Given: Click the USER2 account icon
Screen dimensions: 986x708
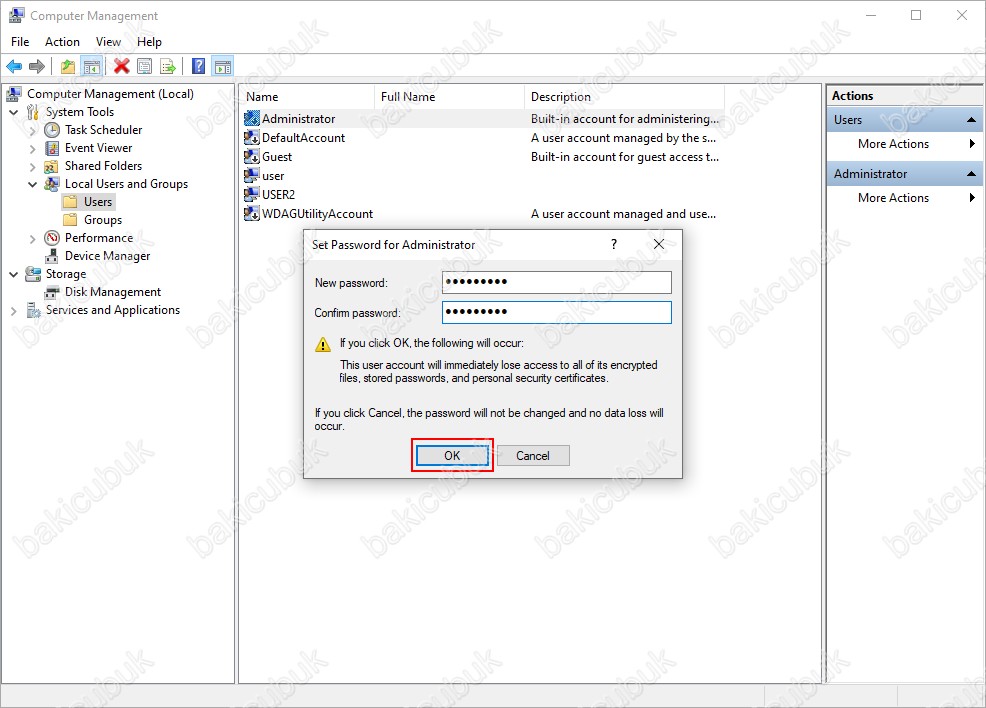Looking at the screenshot, I should pos(252,194).
